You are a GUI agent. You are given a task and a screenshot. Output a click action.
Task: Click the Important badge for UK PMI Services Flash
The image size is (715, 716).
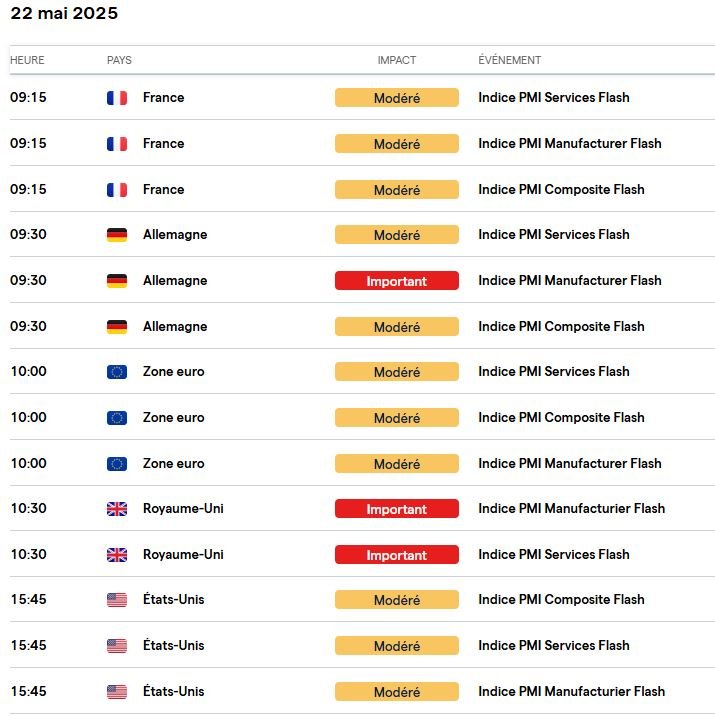click(396, 555)
